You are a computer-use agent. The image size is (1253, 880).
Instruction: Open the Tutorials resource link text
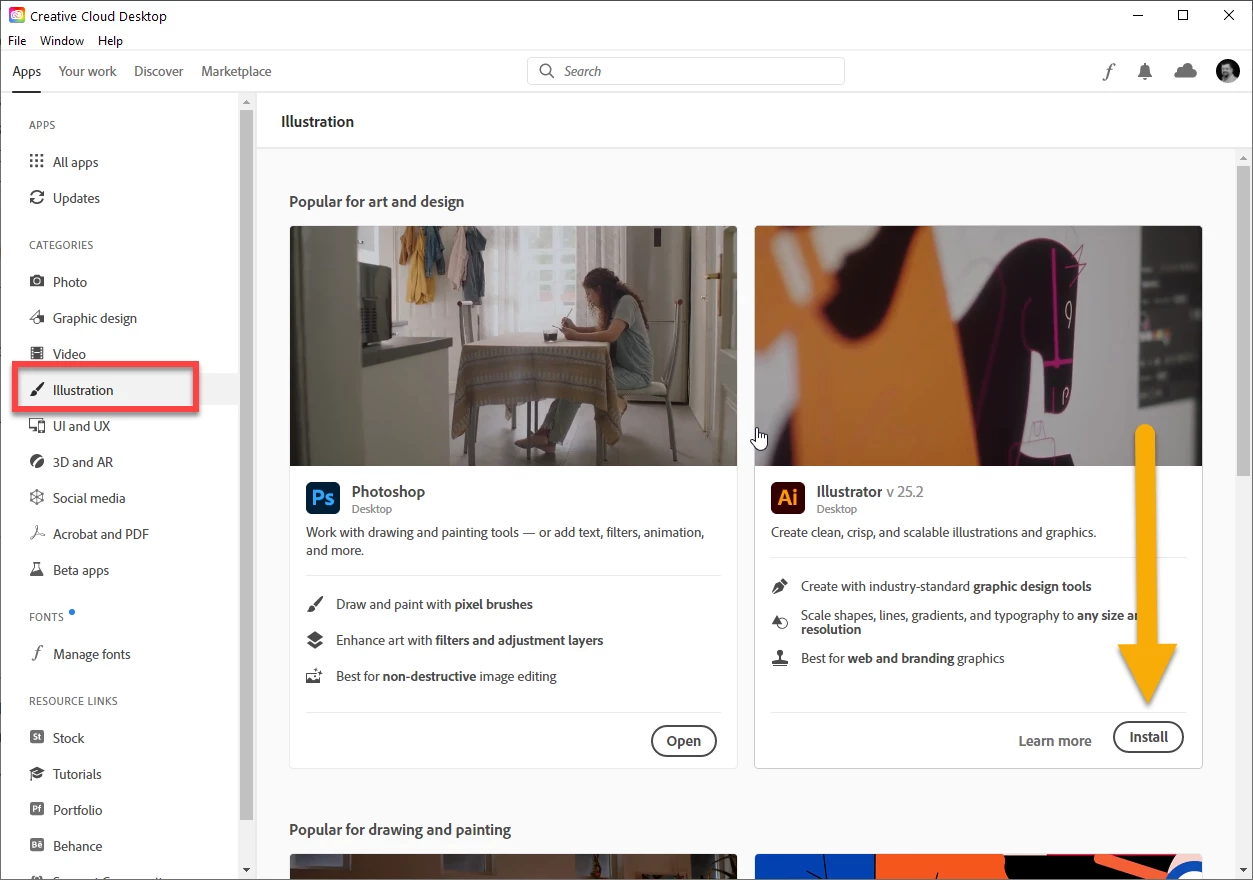click(77, 774)
